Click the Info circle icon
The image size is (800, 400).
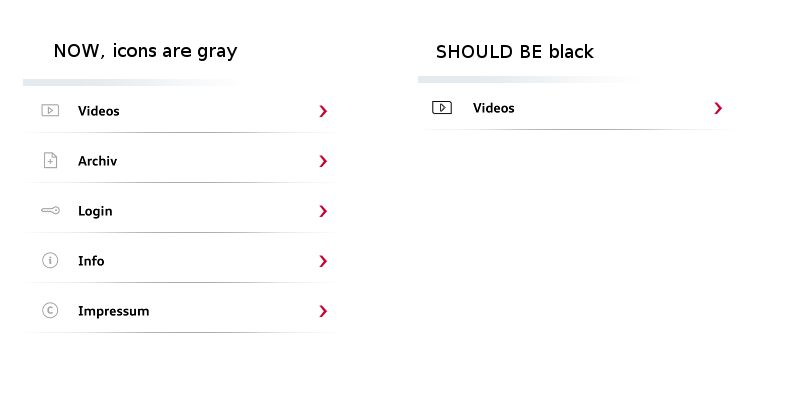tap(50, 261)
